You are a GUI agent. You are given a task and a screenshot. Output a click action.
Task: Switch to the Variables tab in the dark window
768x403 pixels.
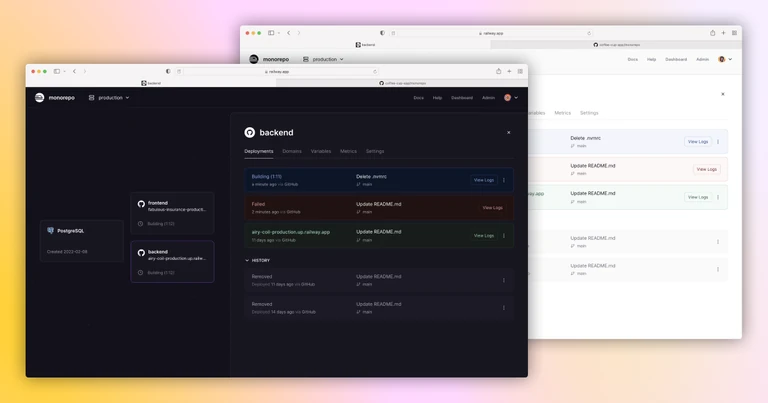tap(321, 151)
